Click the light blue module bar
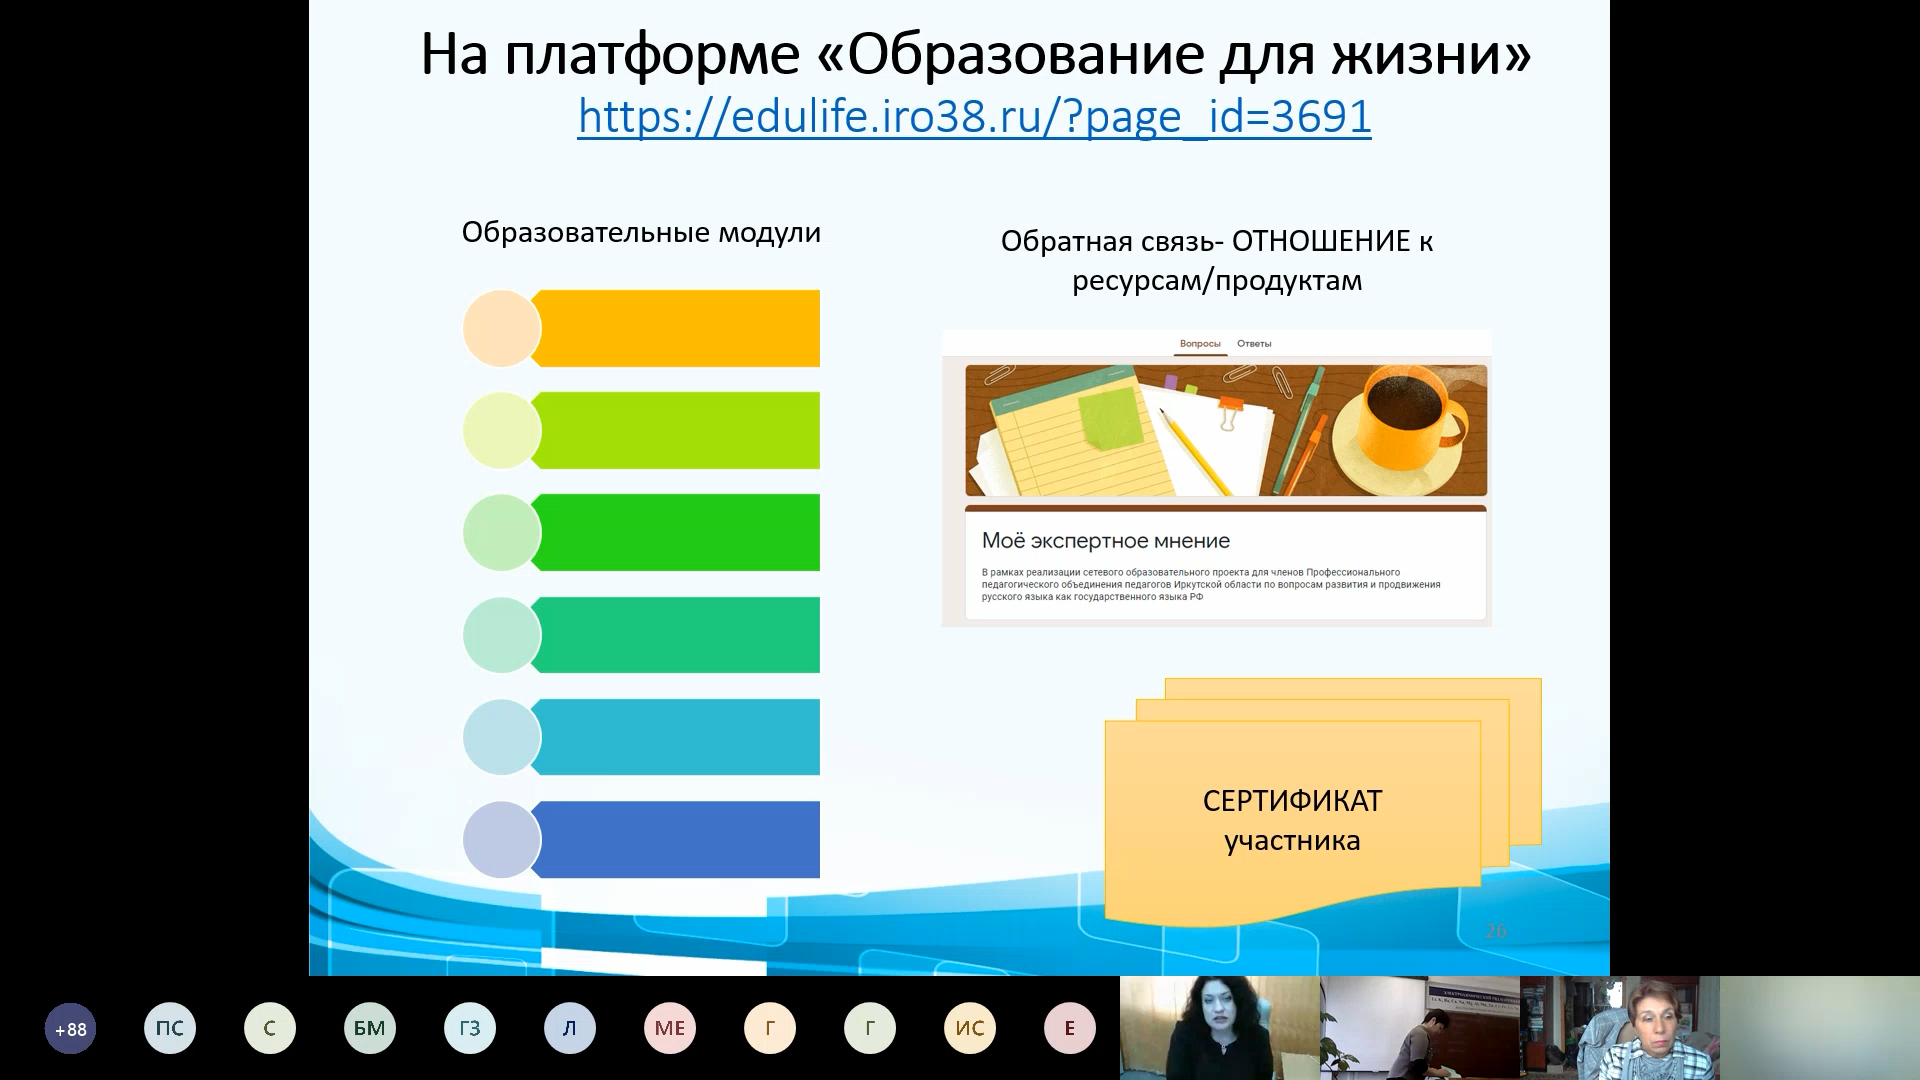This screenshot has width=1920, height=1080. click(x=676, y=737)
